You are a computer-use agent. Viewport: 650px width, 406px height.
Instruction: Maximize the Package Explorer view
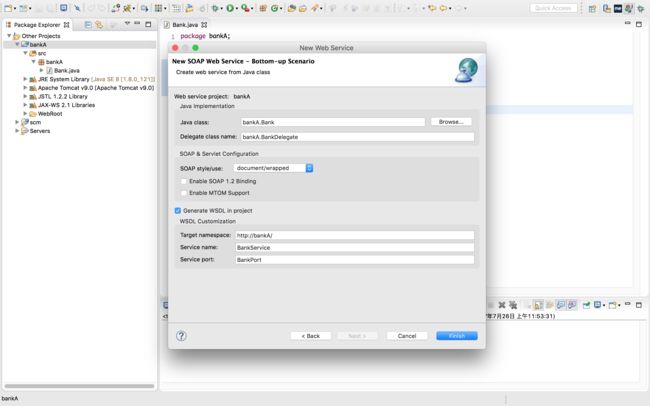(148, 24)
